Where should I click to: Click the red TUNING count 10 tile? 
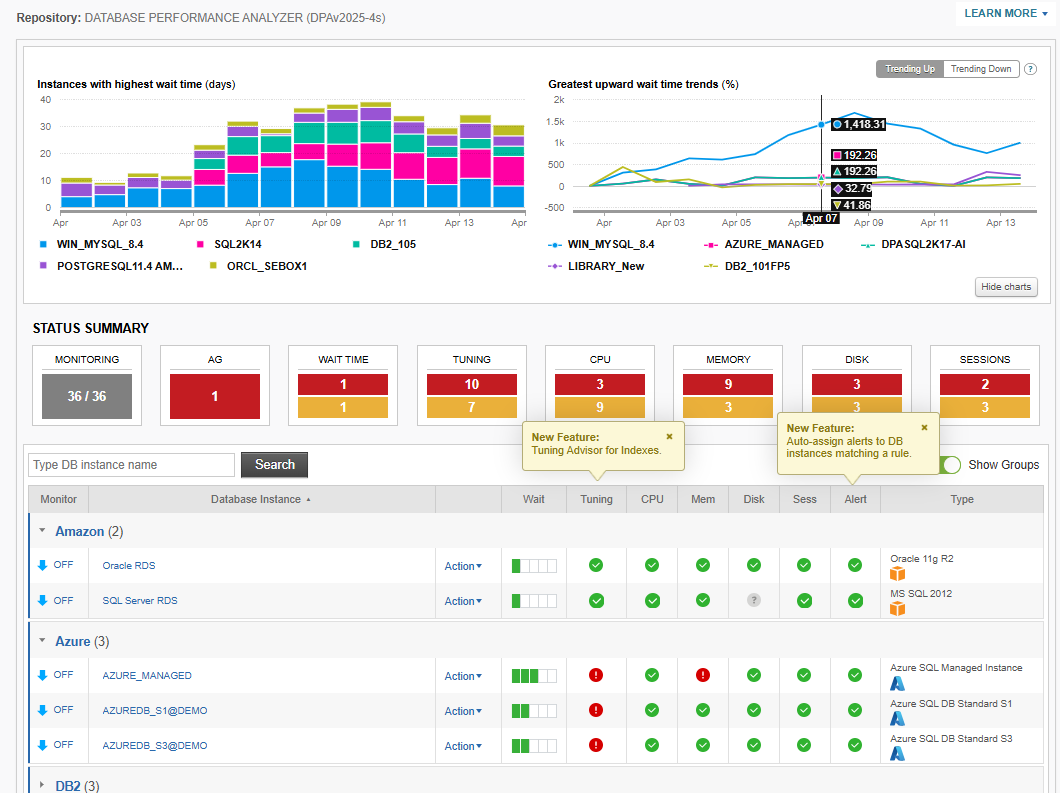pyautogui.click(x=471, y=384)
